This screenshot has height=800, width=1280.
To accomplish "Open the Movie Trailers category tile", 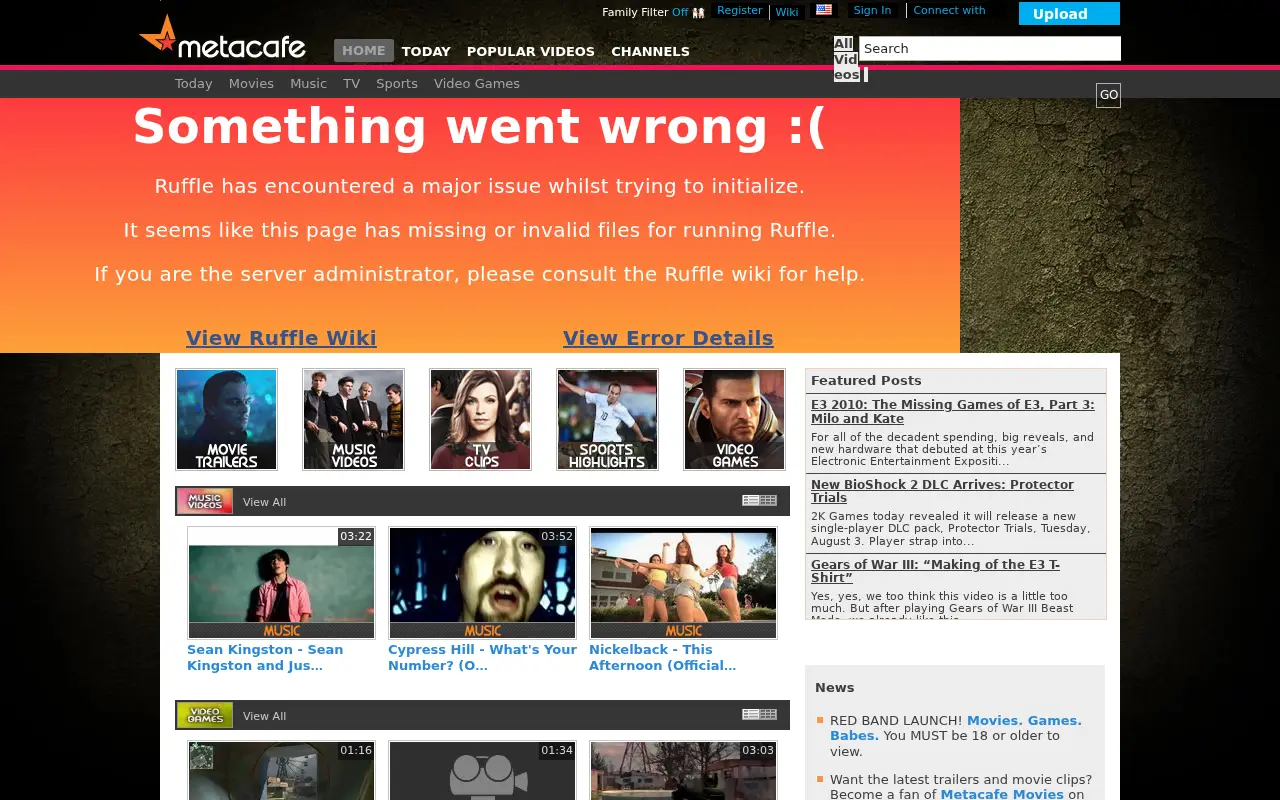I will coord(226,419).
